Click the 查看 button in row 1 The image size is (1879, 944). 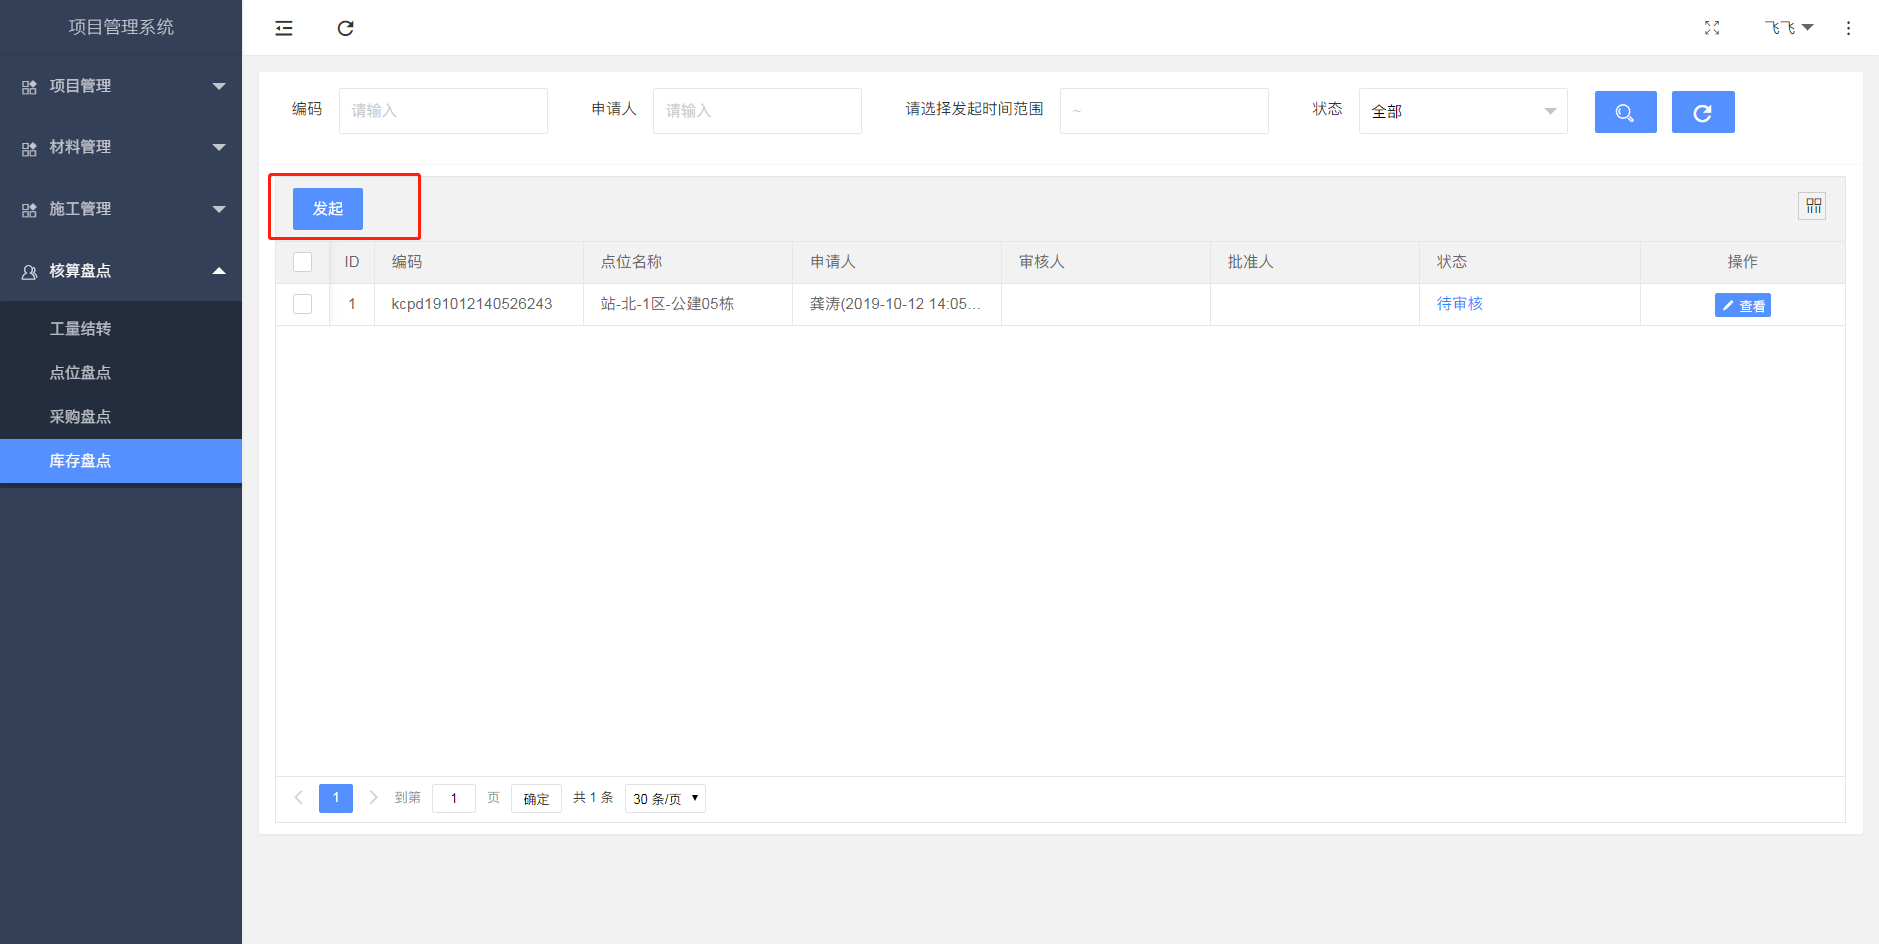[1743, 305]
